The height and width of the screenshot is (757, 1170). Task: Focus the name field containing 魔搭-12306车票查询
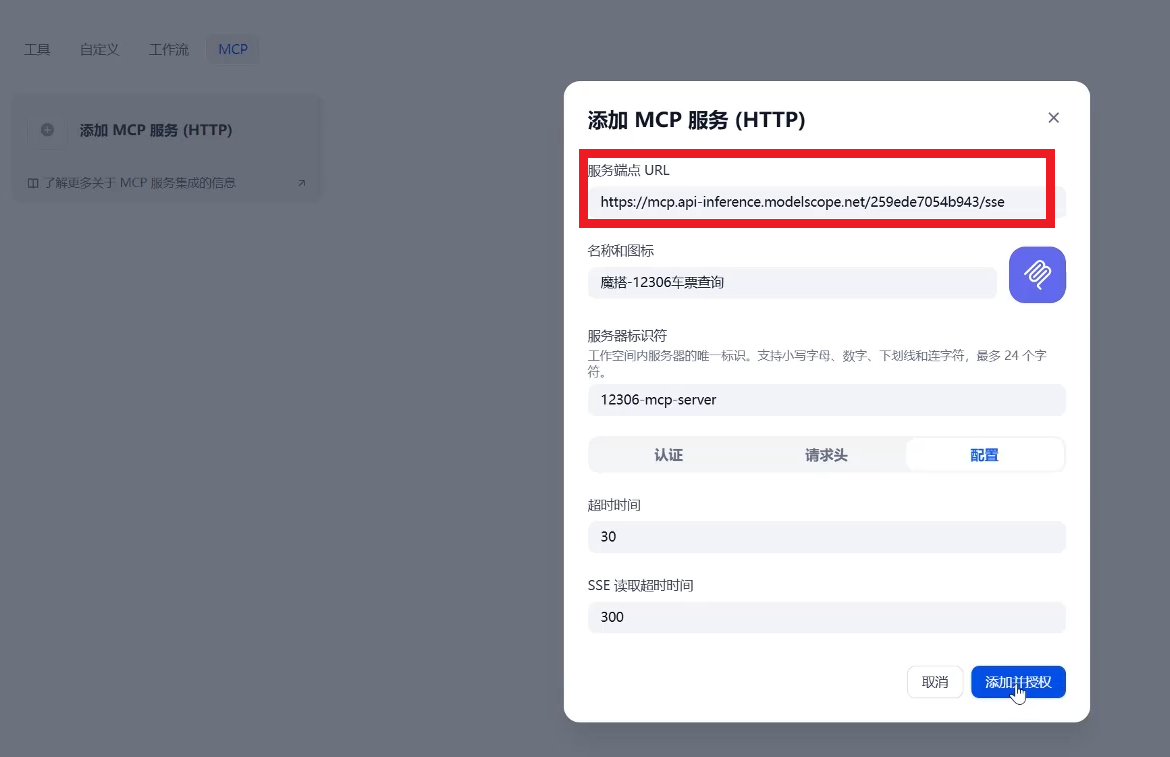pos(792,283)
